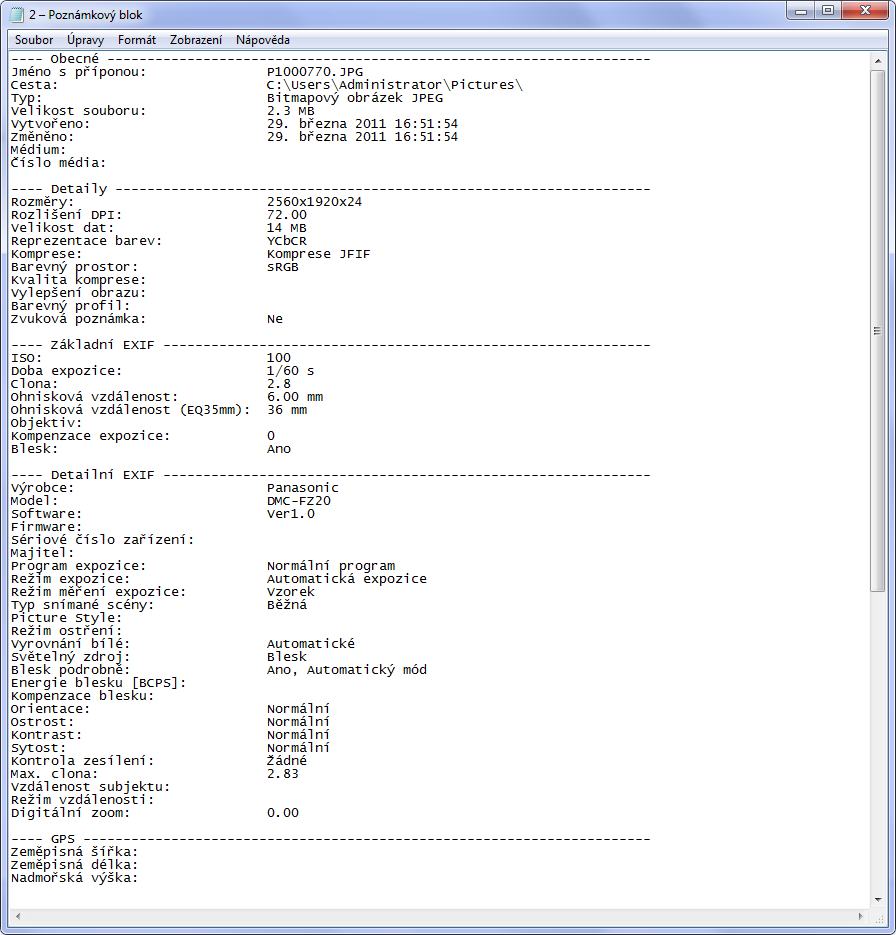This screenshot has width=896, height=935.
Task: Click the path C:\Users\Administrator\Pictures\
Action: 395,85
